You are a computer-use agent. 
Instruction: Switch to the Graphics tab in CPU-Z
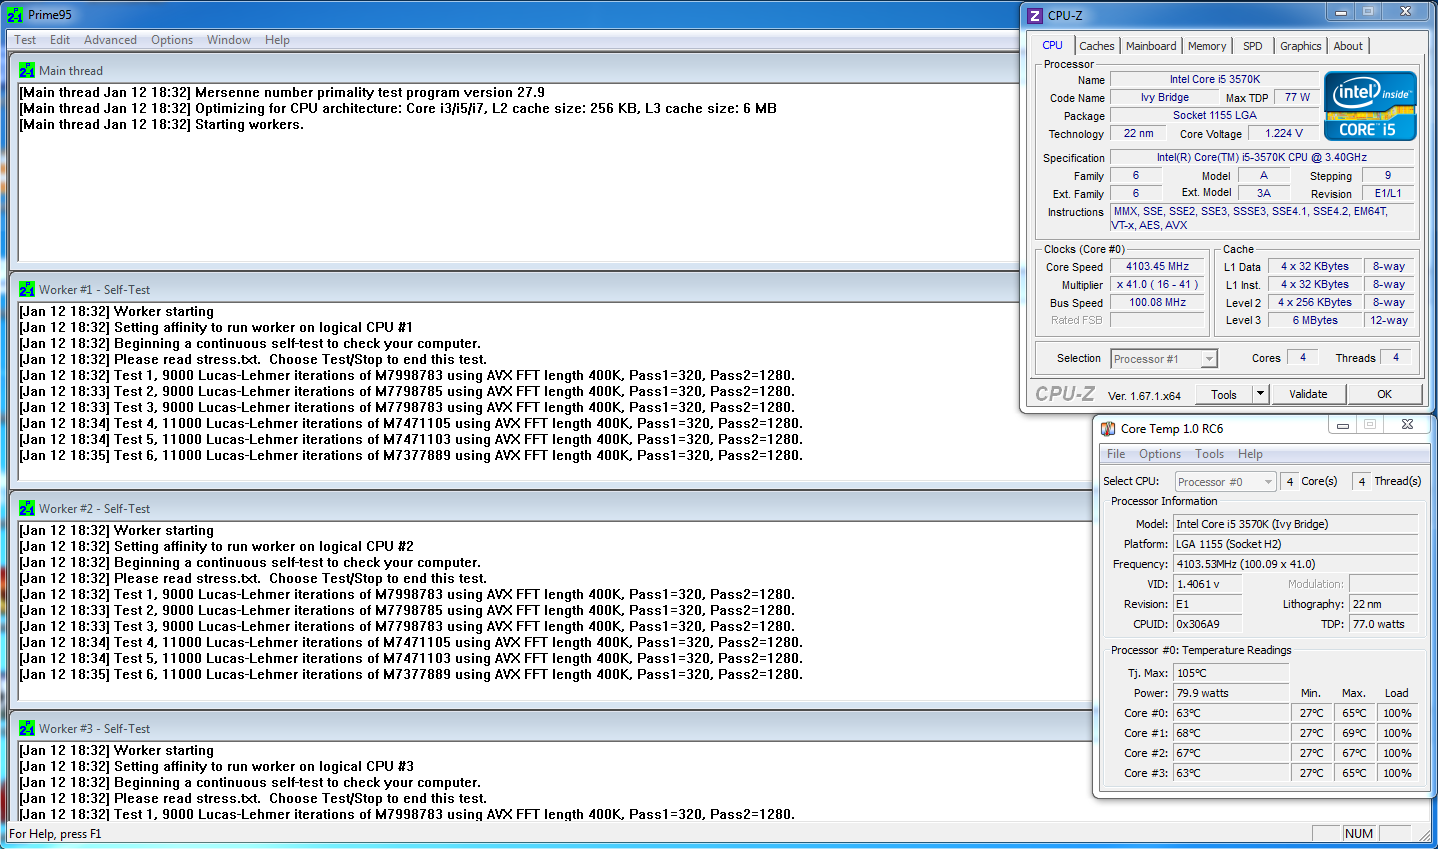[1301, 46]
